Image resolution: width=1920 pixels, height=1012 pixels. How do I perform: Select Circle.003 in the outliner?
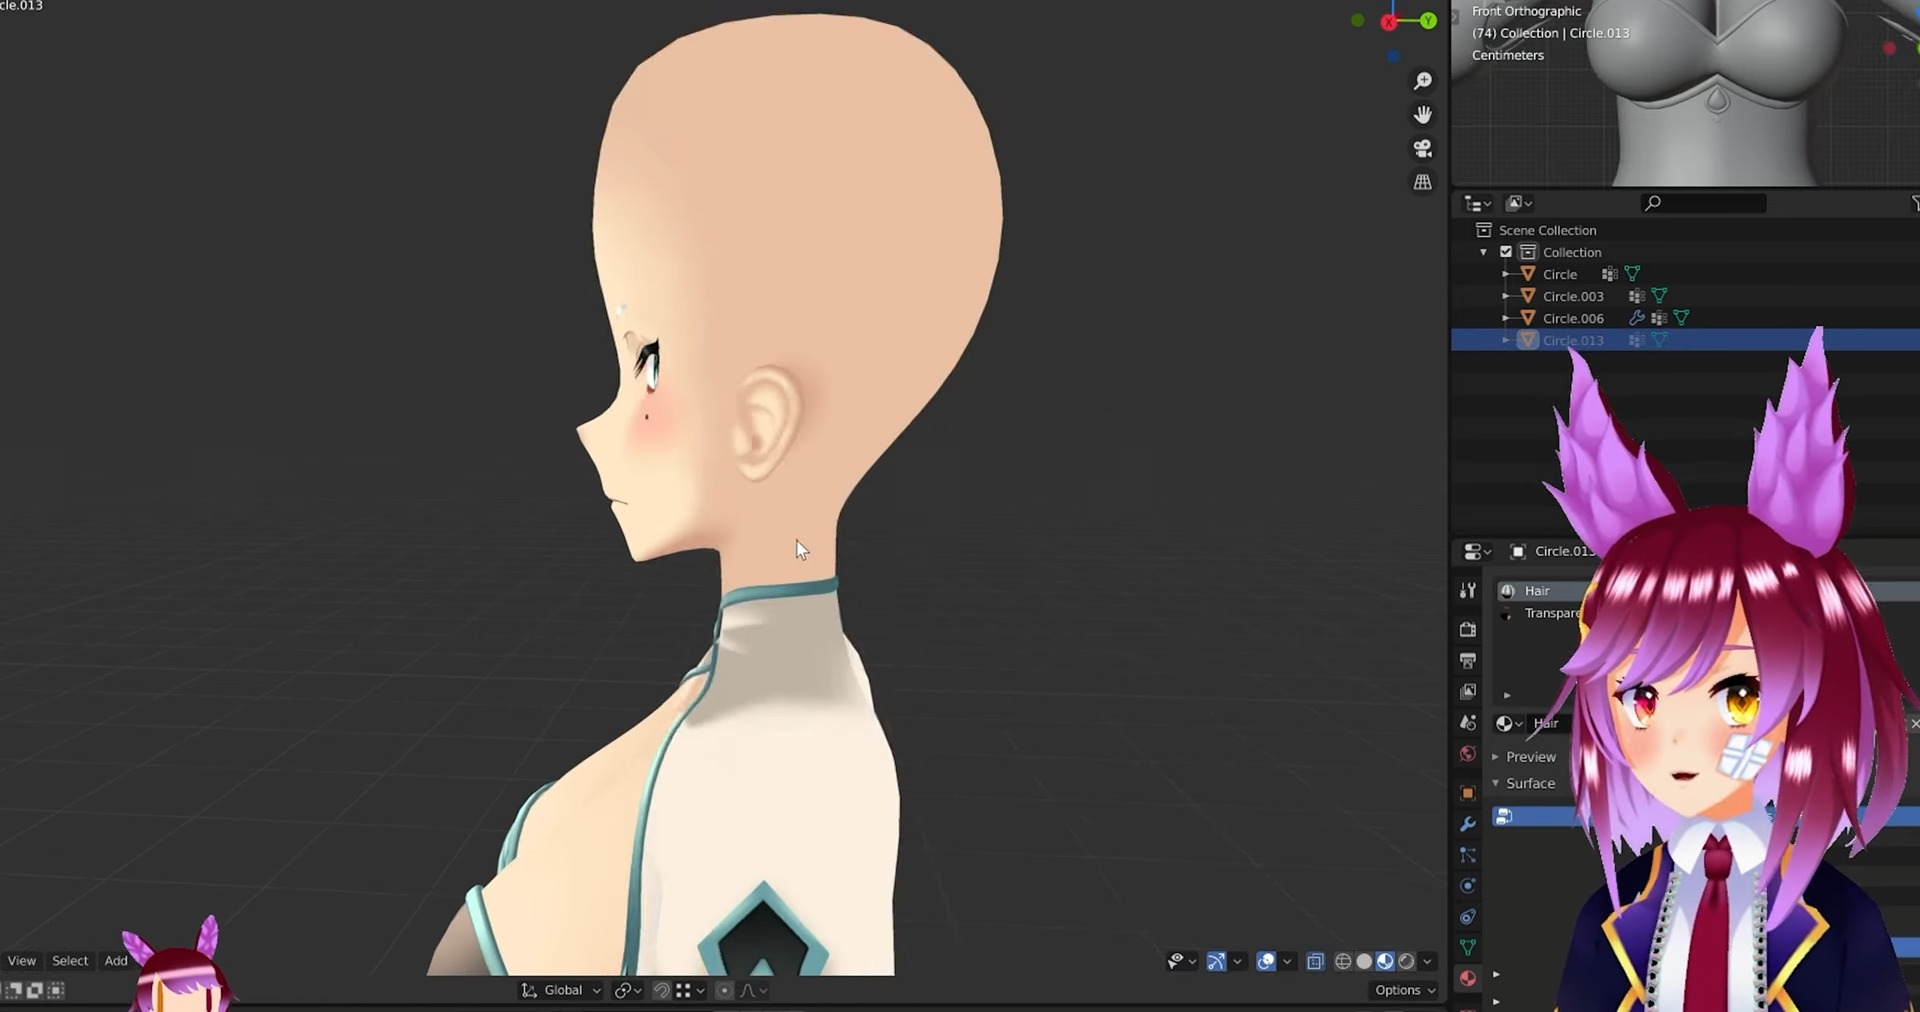[x=1573, y=296]
